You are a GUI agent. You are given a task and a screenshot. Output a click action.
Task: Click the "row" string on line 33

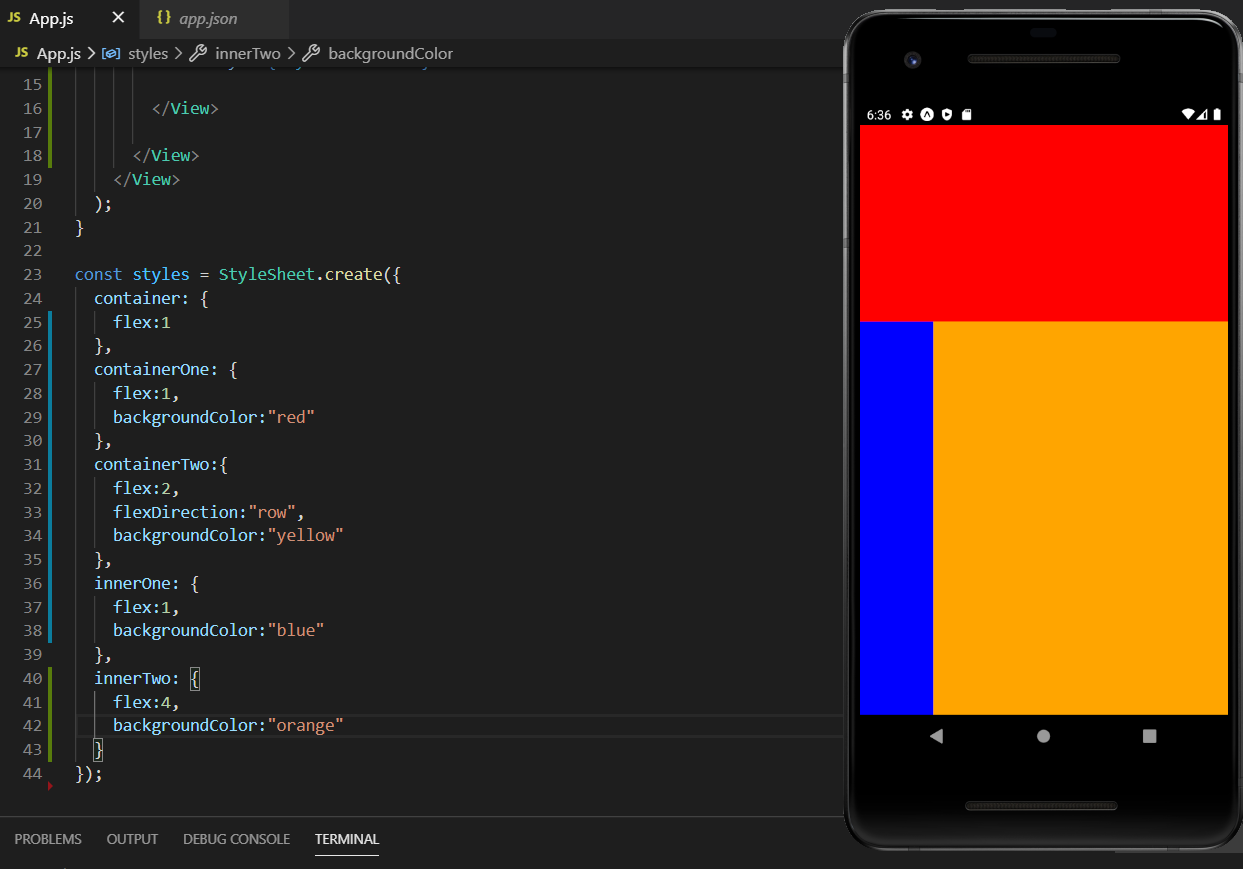click(x=271, y=512)
